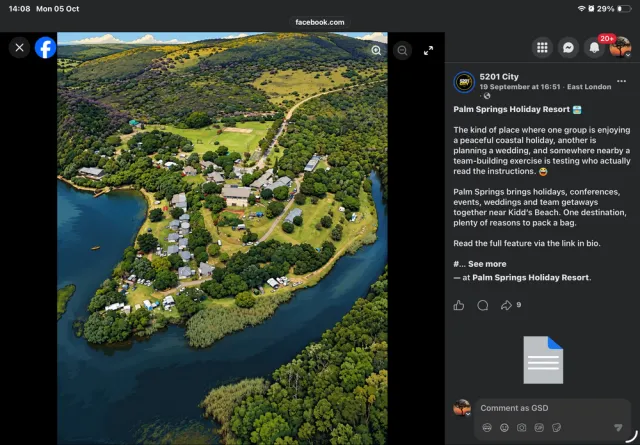The height and width of the screenshot is (445, 640).
Task: Zoom in on the photo
Action: click(376, 50)
